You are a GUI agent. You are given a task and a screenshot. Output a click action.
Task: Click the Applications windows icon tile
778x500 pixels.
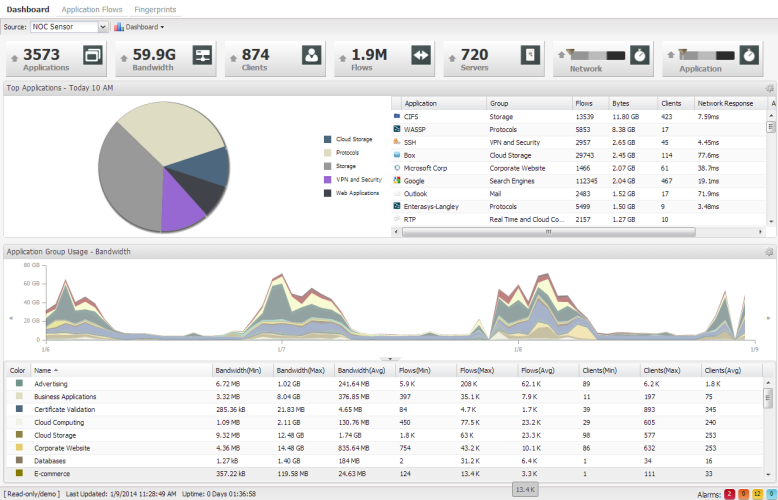93,55
